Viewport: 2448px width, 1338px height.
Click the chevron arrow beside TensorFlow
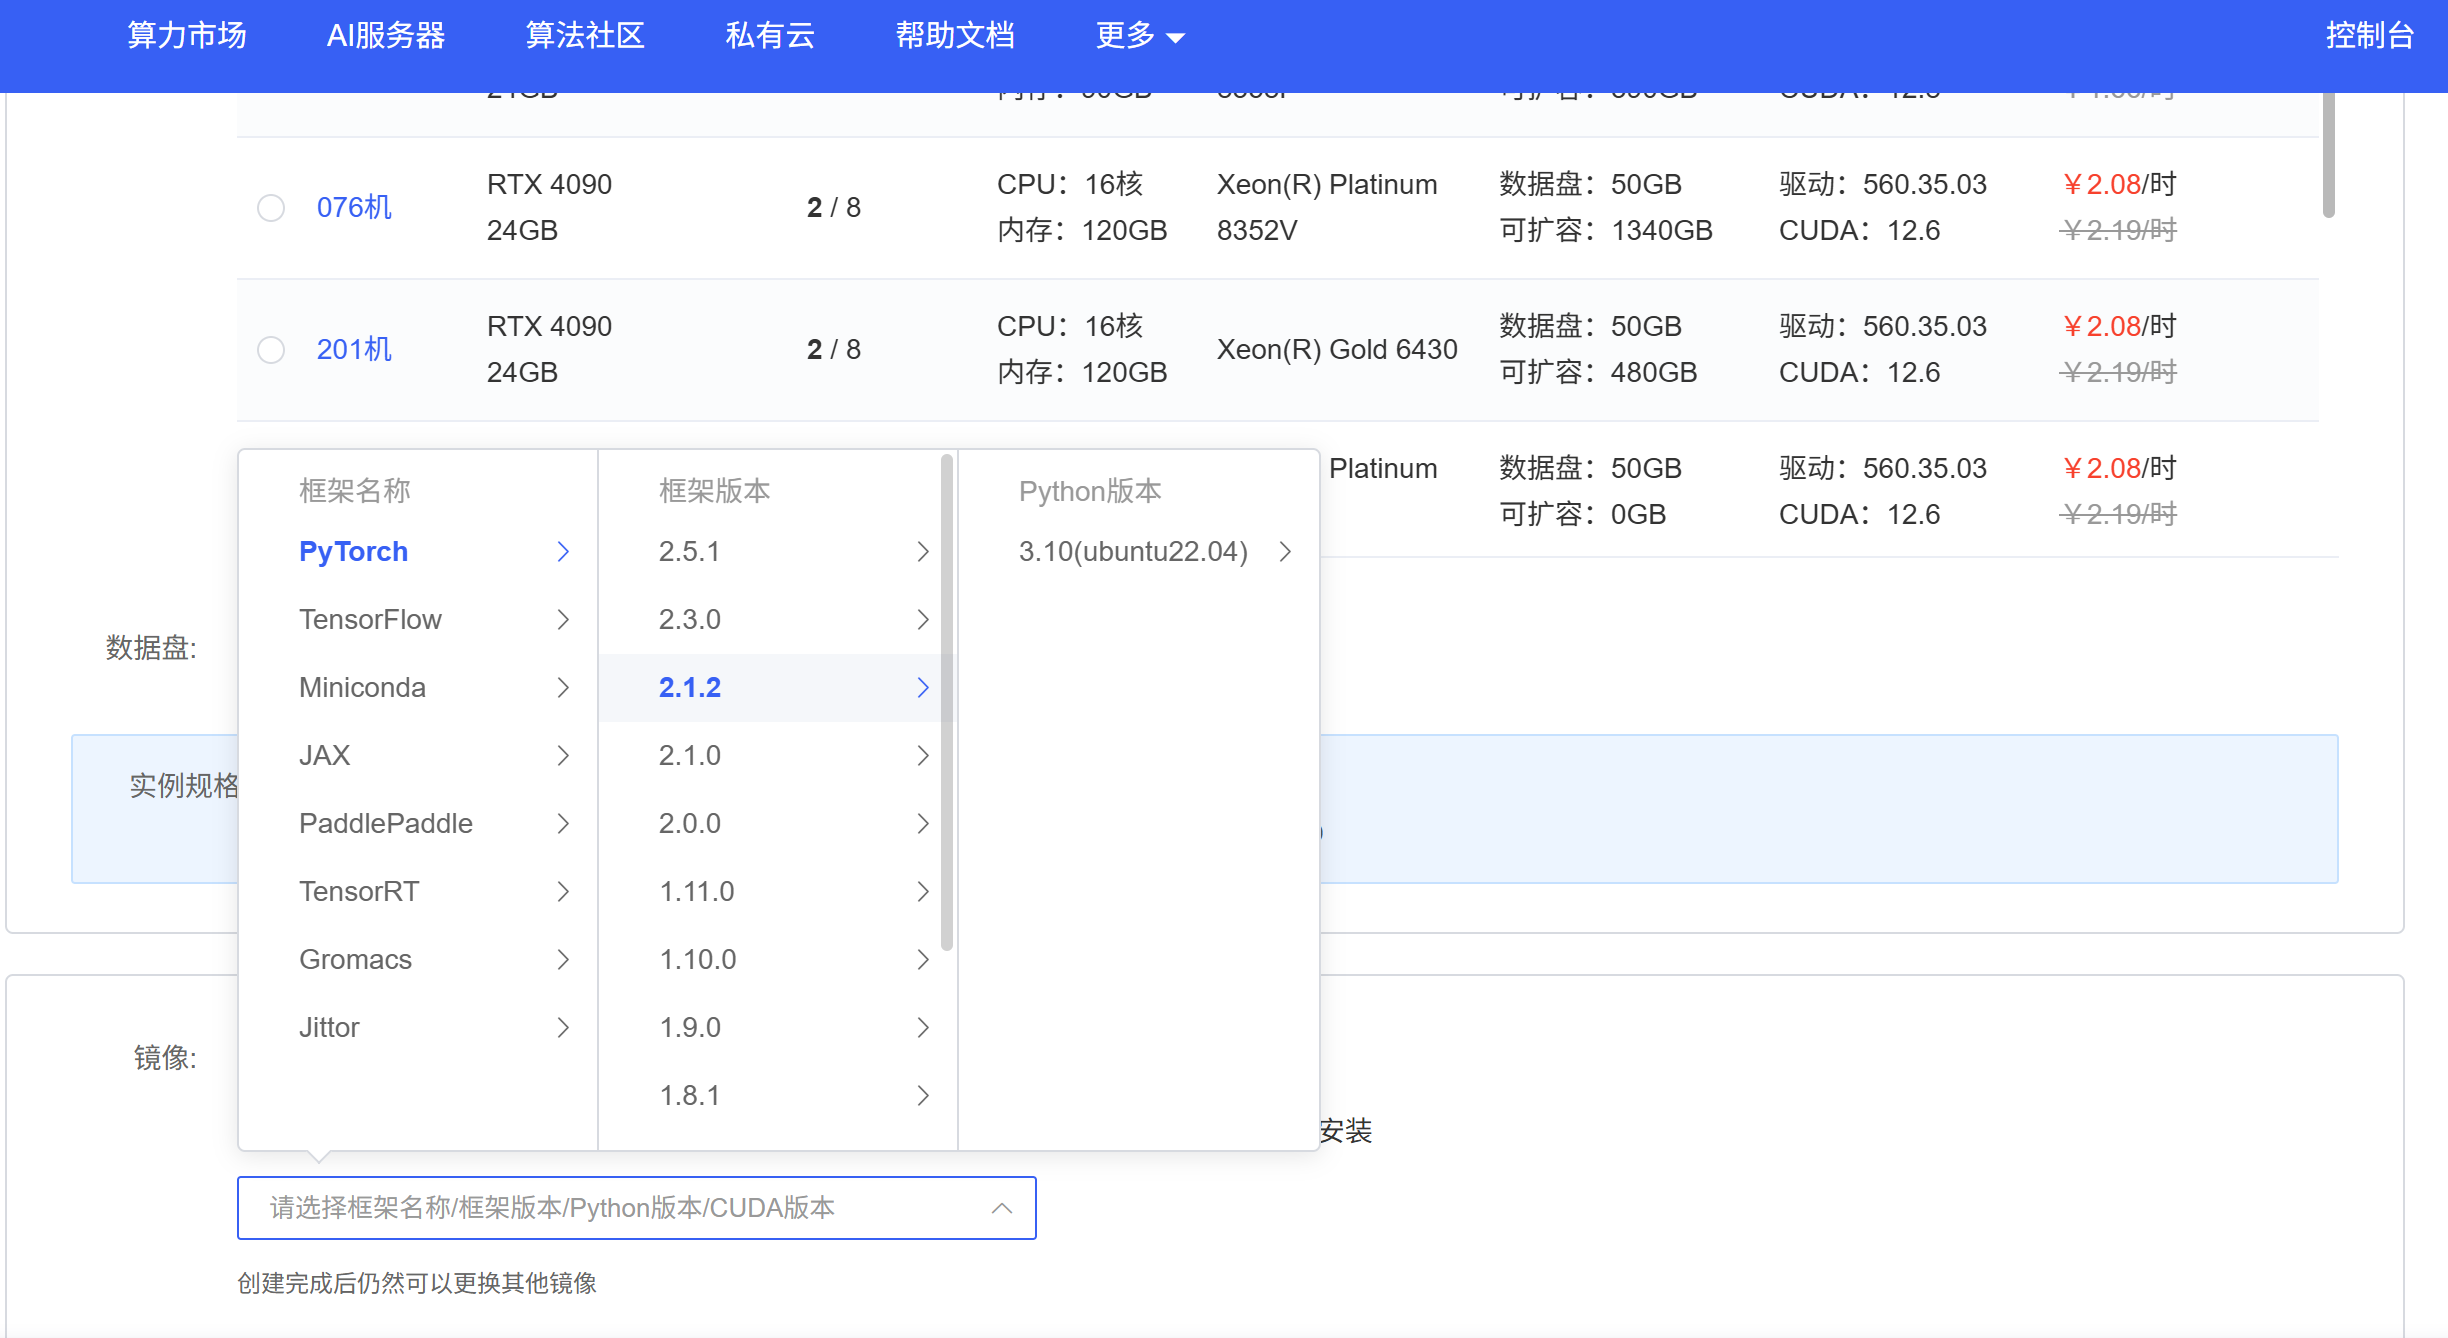[x=563, y=620]
